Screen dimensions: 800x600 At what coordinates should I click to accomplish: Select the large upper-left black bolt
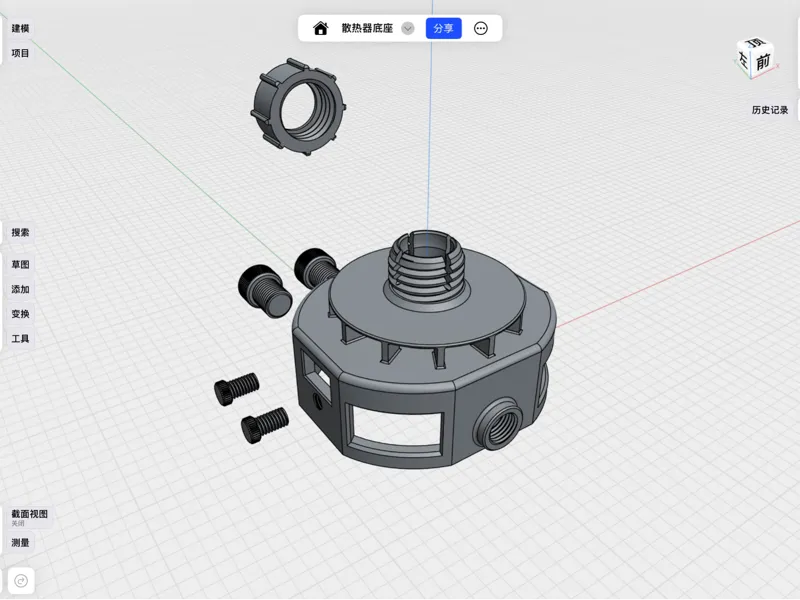point(264,291)
